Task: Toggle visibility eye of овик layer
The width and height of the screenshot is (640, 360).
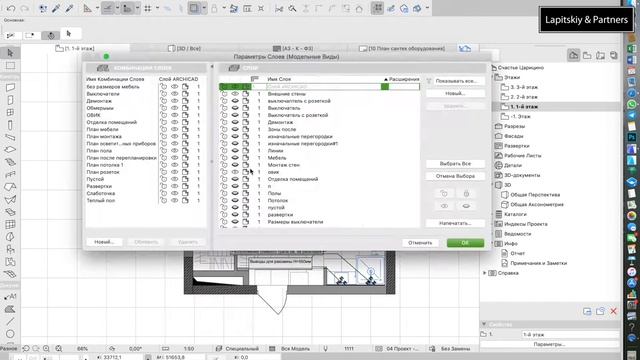Action: 235,172
